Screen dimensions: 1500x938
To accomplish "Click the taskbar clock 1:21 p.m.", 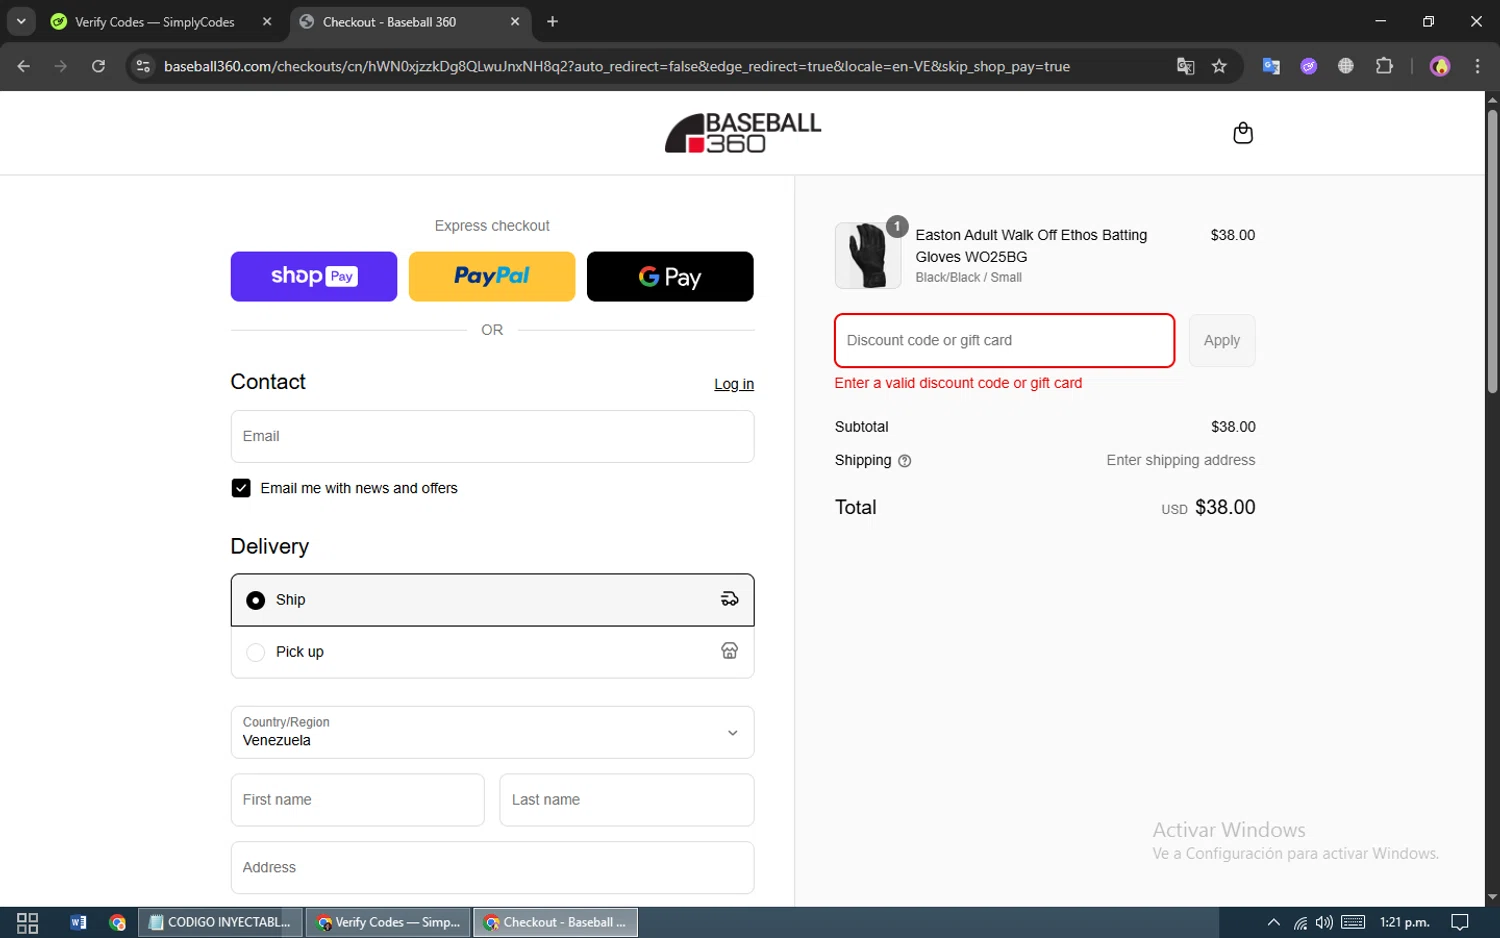I will click(1404, 922).
